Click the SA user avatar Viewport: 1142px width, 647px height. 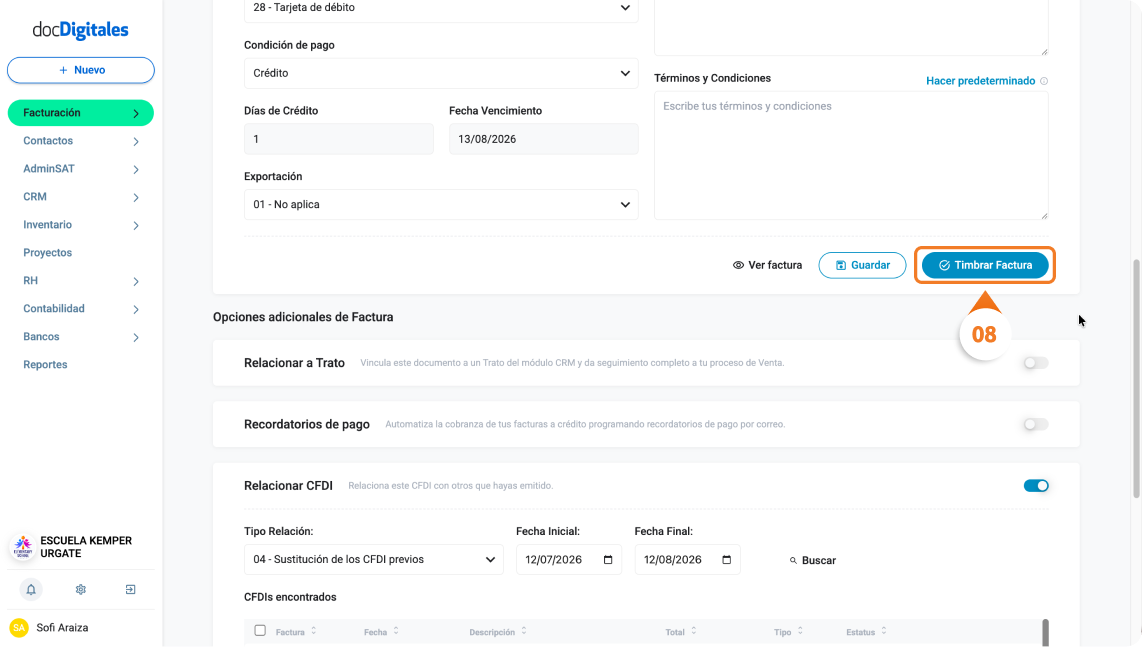[x=19, y=627]
